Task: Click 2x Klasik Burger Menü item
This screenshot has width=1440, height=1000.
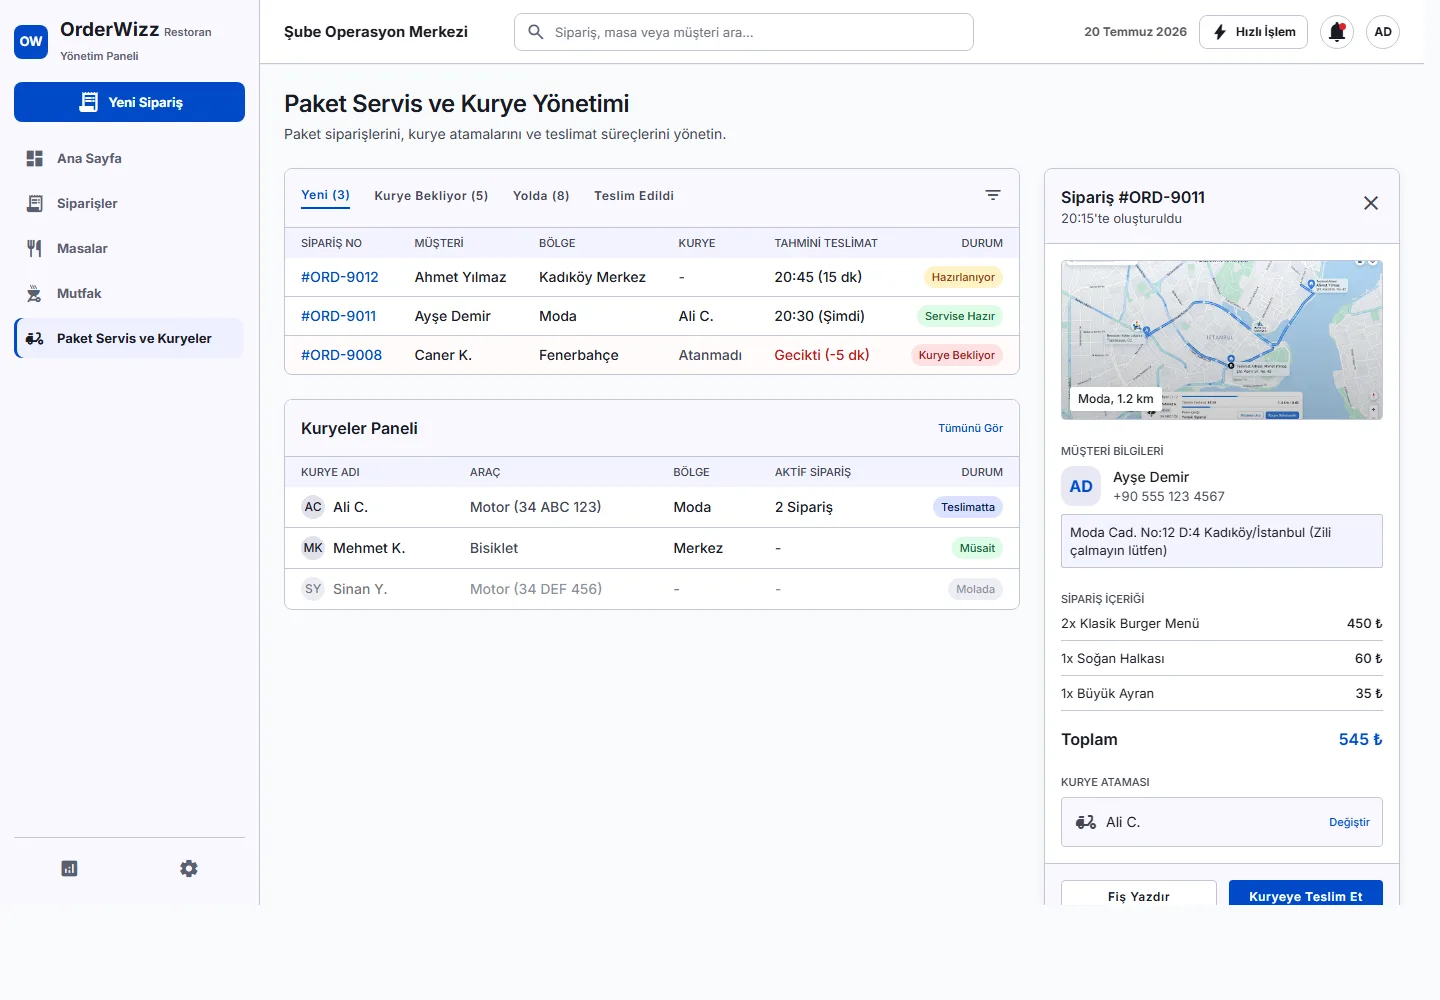Action: 1130,623
